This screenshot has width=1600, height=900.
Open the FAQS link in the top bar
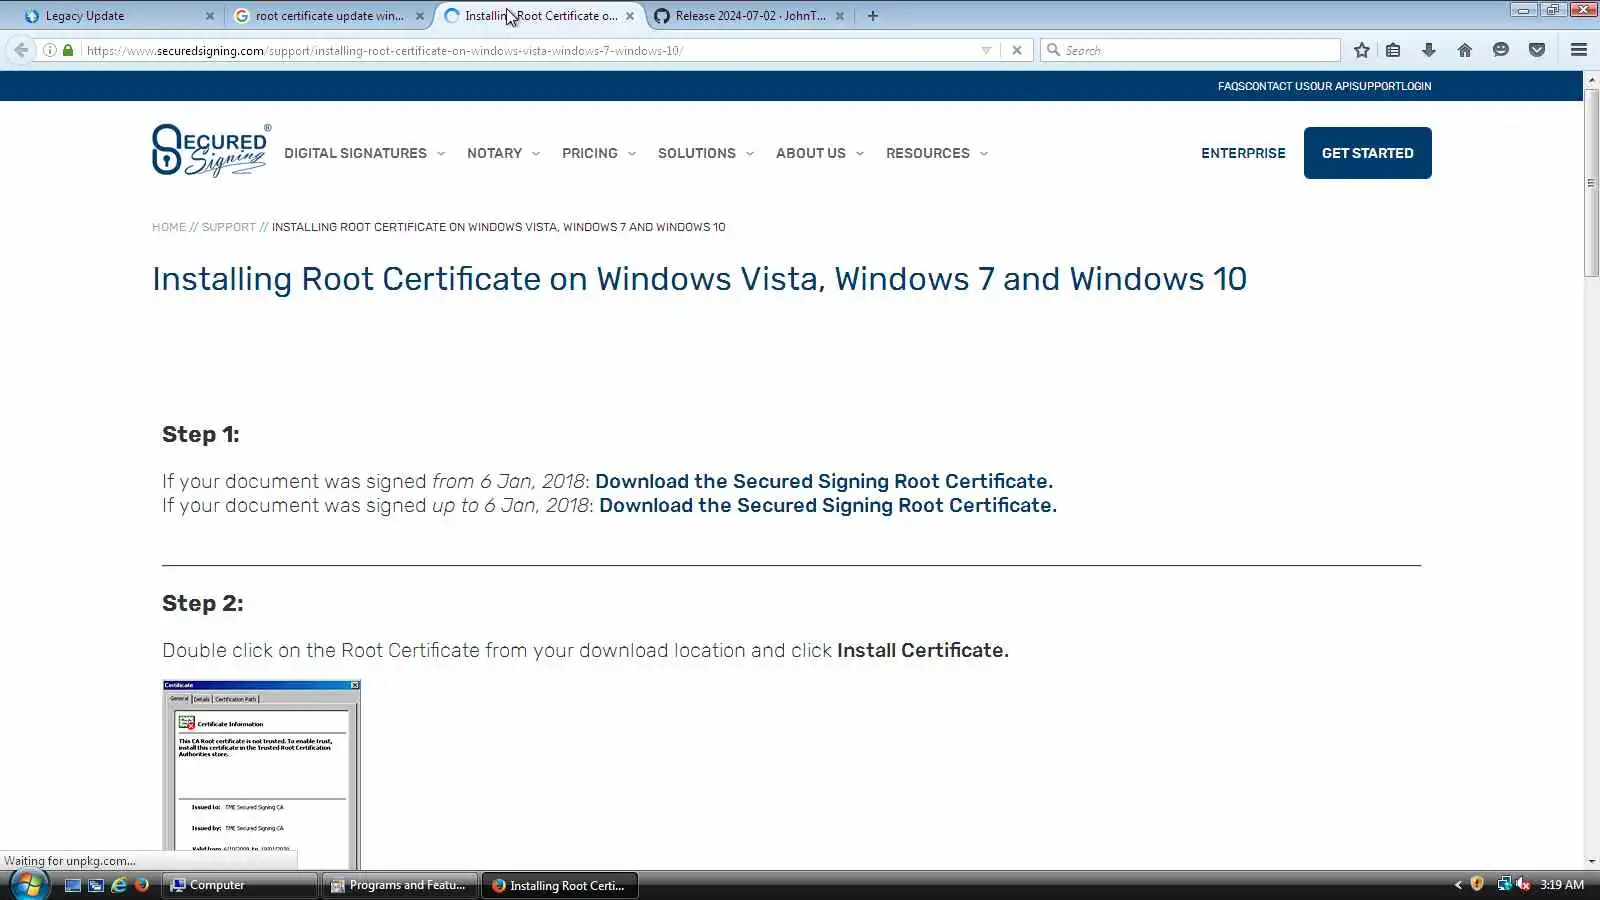tap(1231, 86)
